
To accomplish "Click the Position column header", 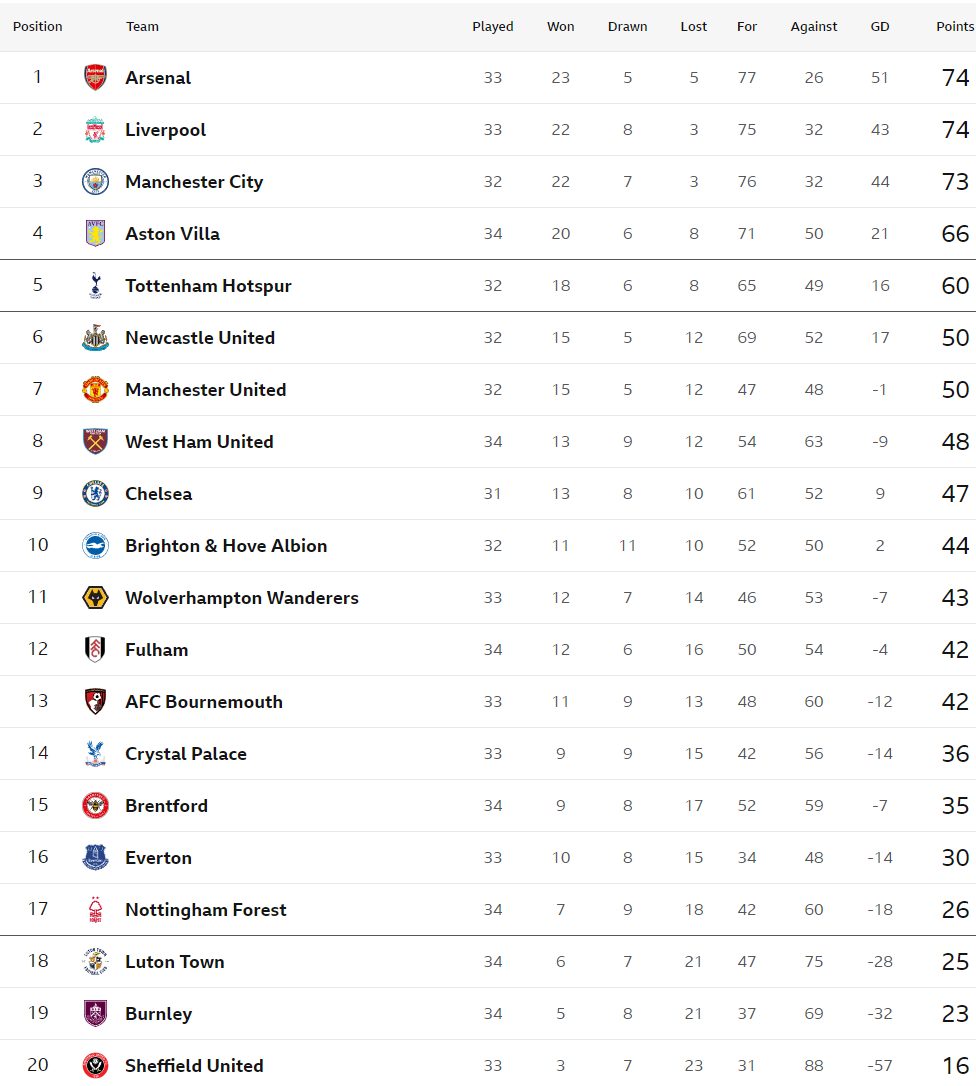I will [x=37, y=26].
